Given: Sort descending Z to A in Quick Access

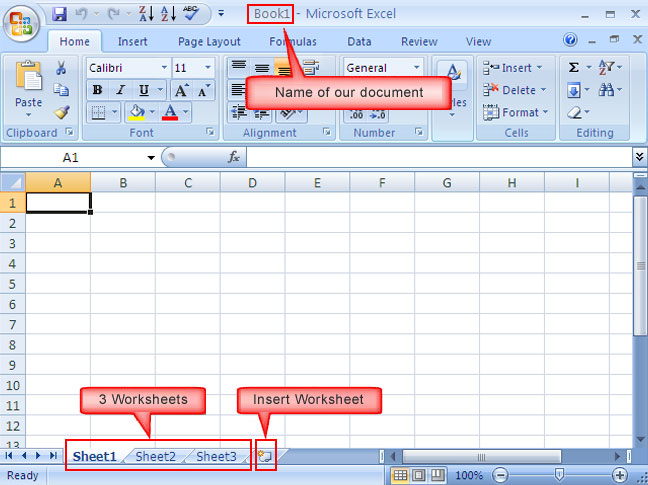Looking at the screenshot, I should coord(146,14).
